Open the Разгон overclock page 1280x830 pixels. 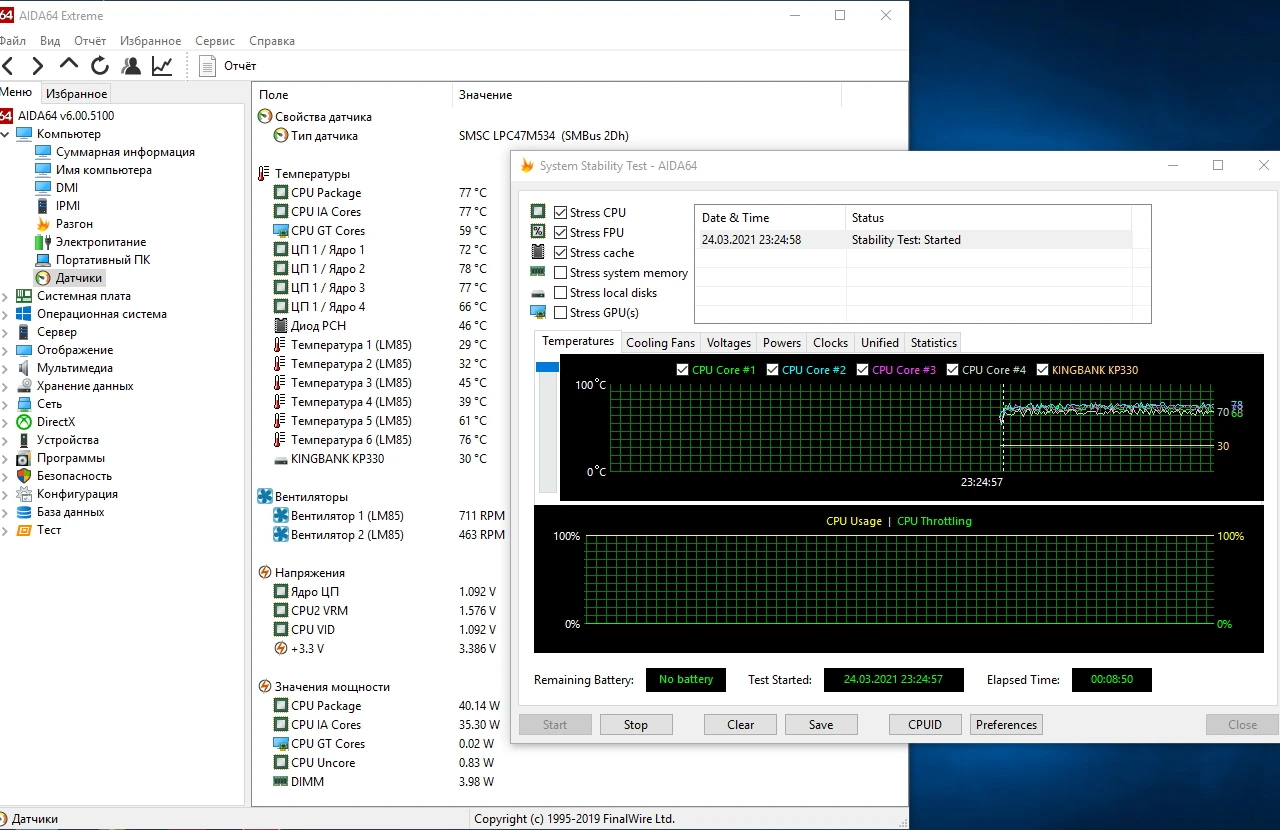[74, 224]
